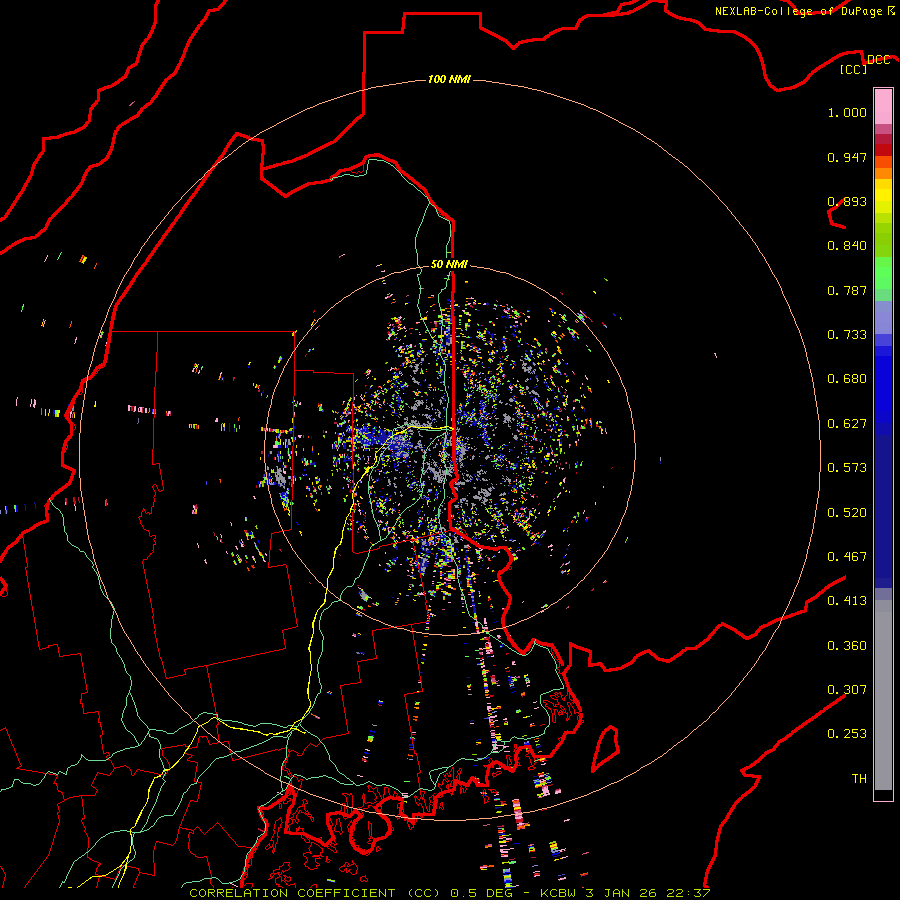
Task: Select the 0.253 legend value
Action: pos(847,734)
